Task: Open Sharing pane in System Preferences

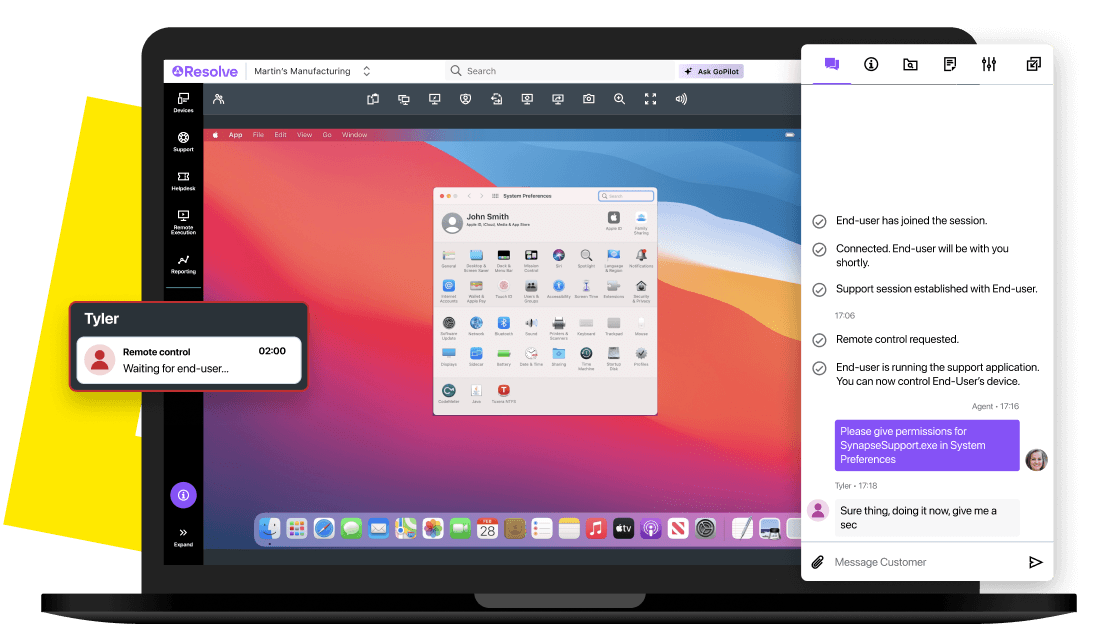Action: [x=559, y=356]
